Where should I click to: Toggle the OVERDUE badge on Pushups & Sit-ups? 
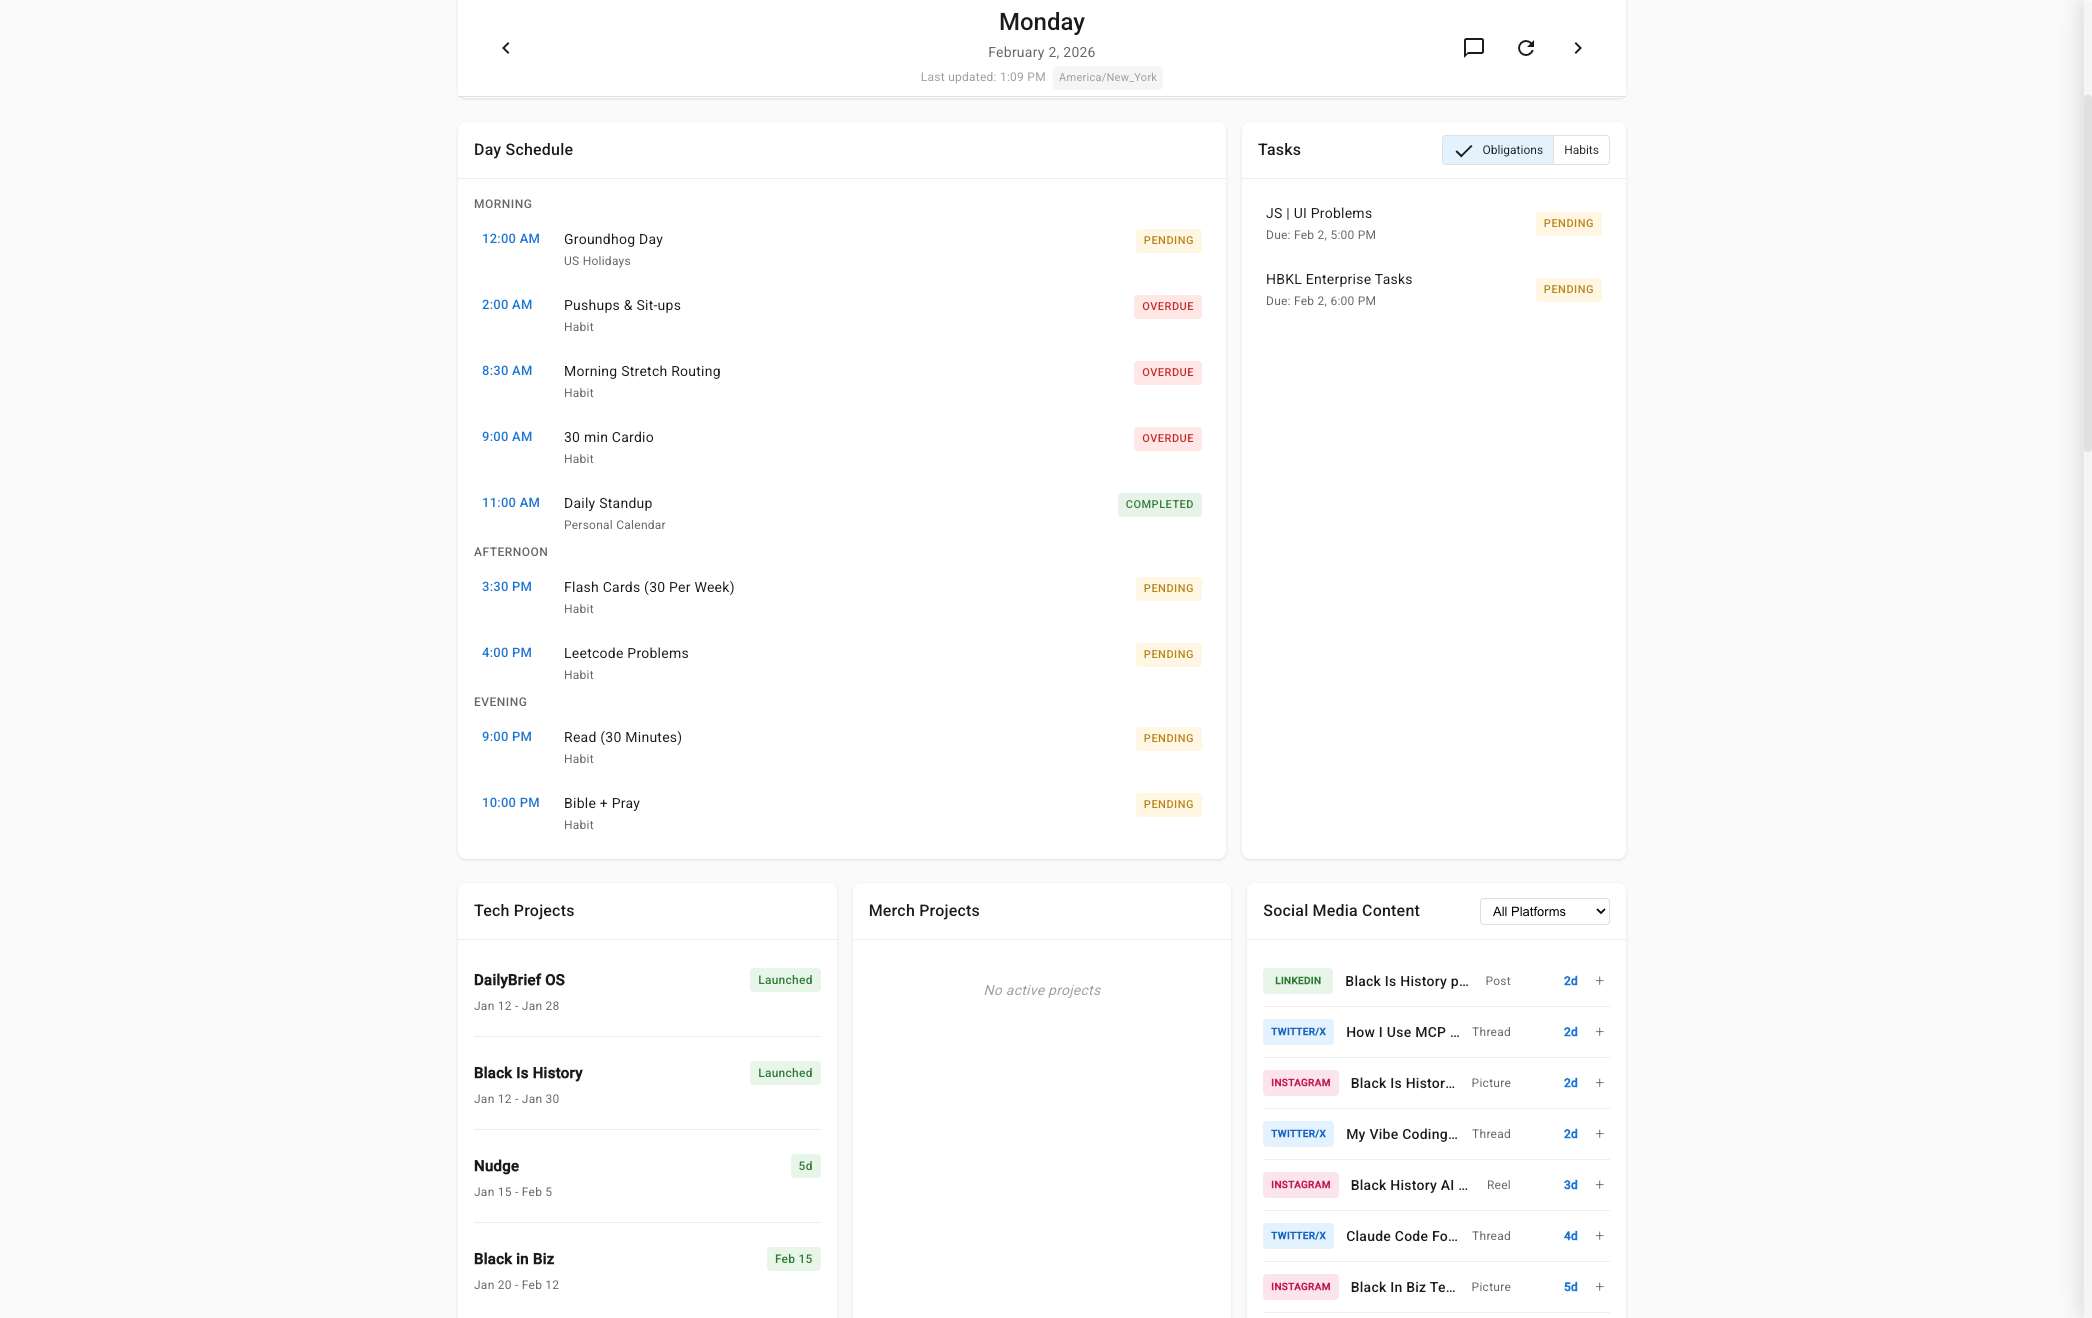[1167, 306]
